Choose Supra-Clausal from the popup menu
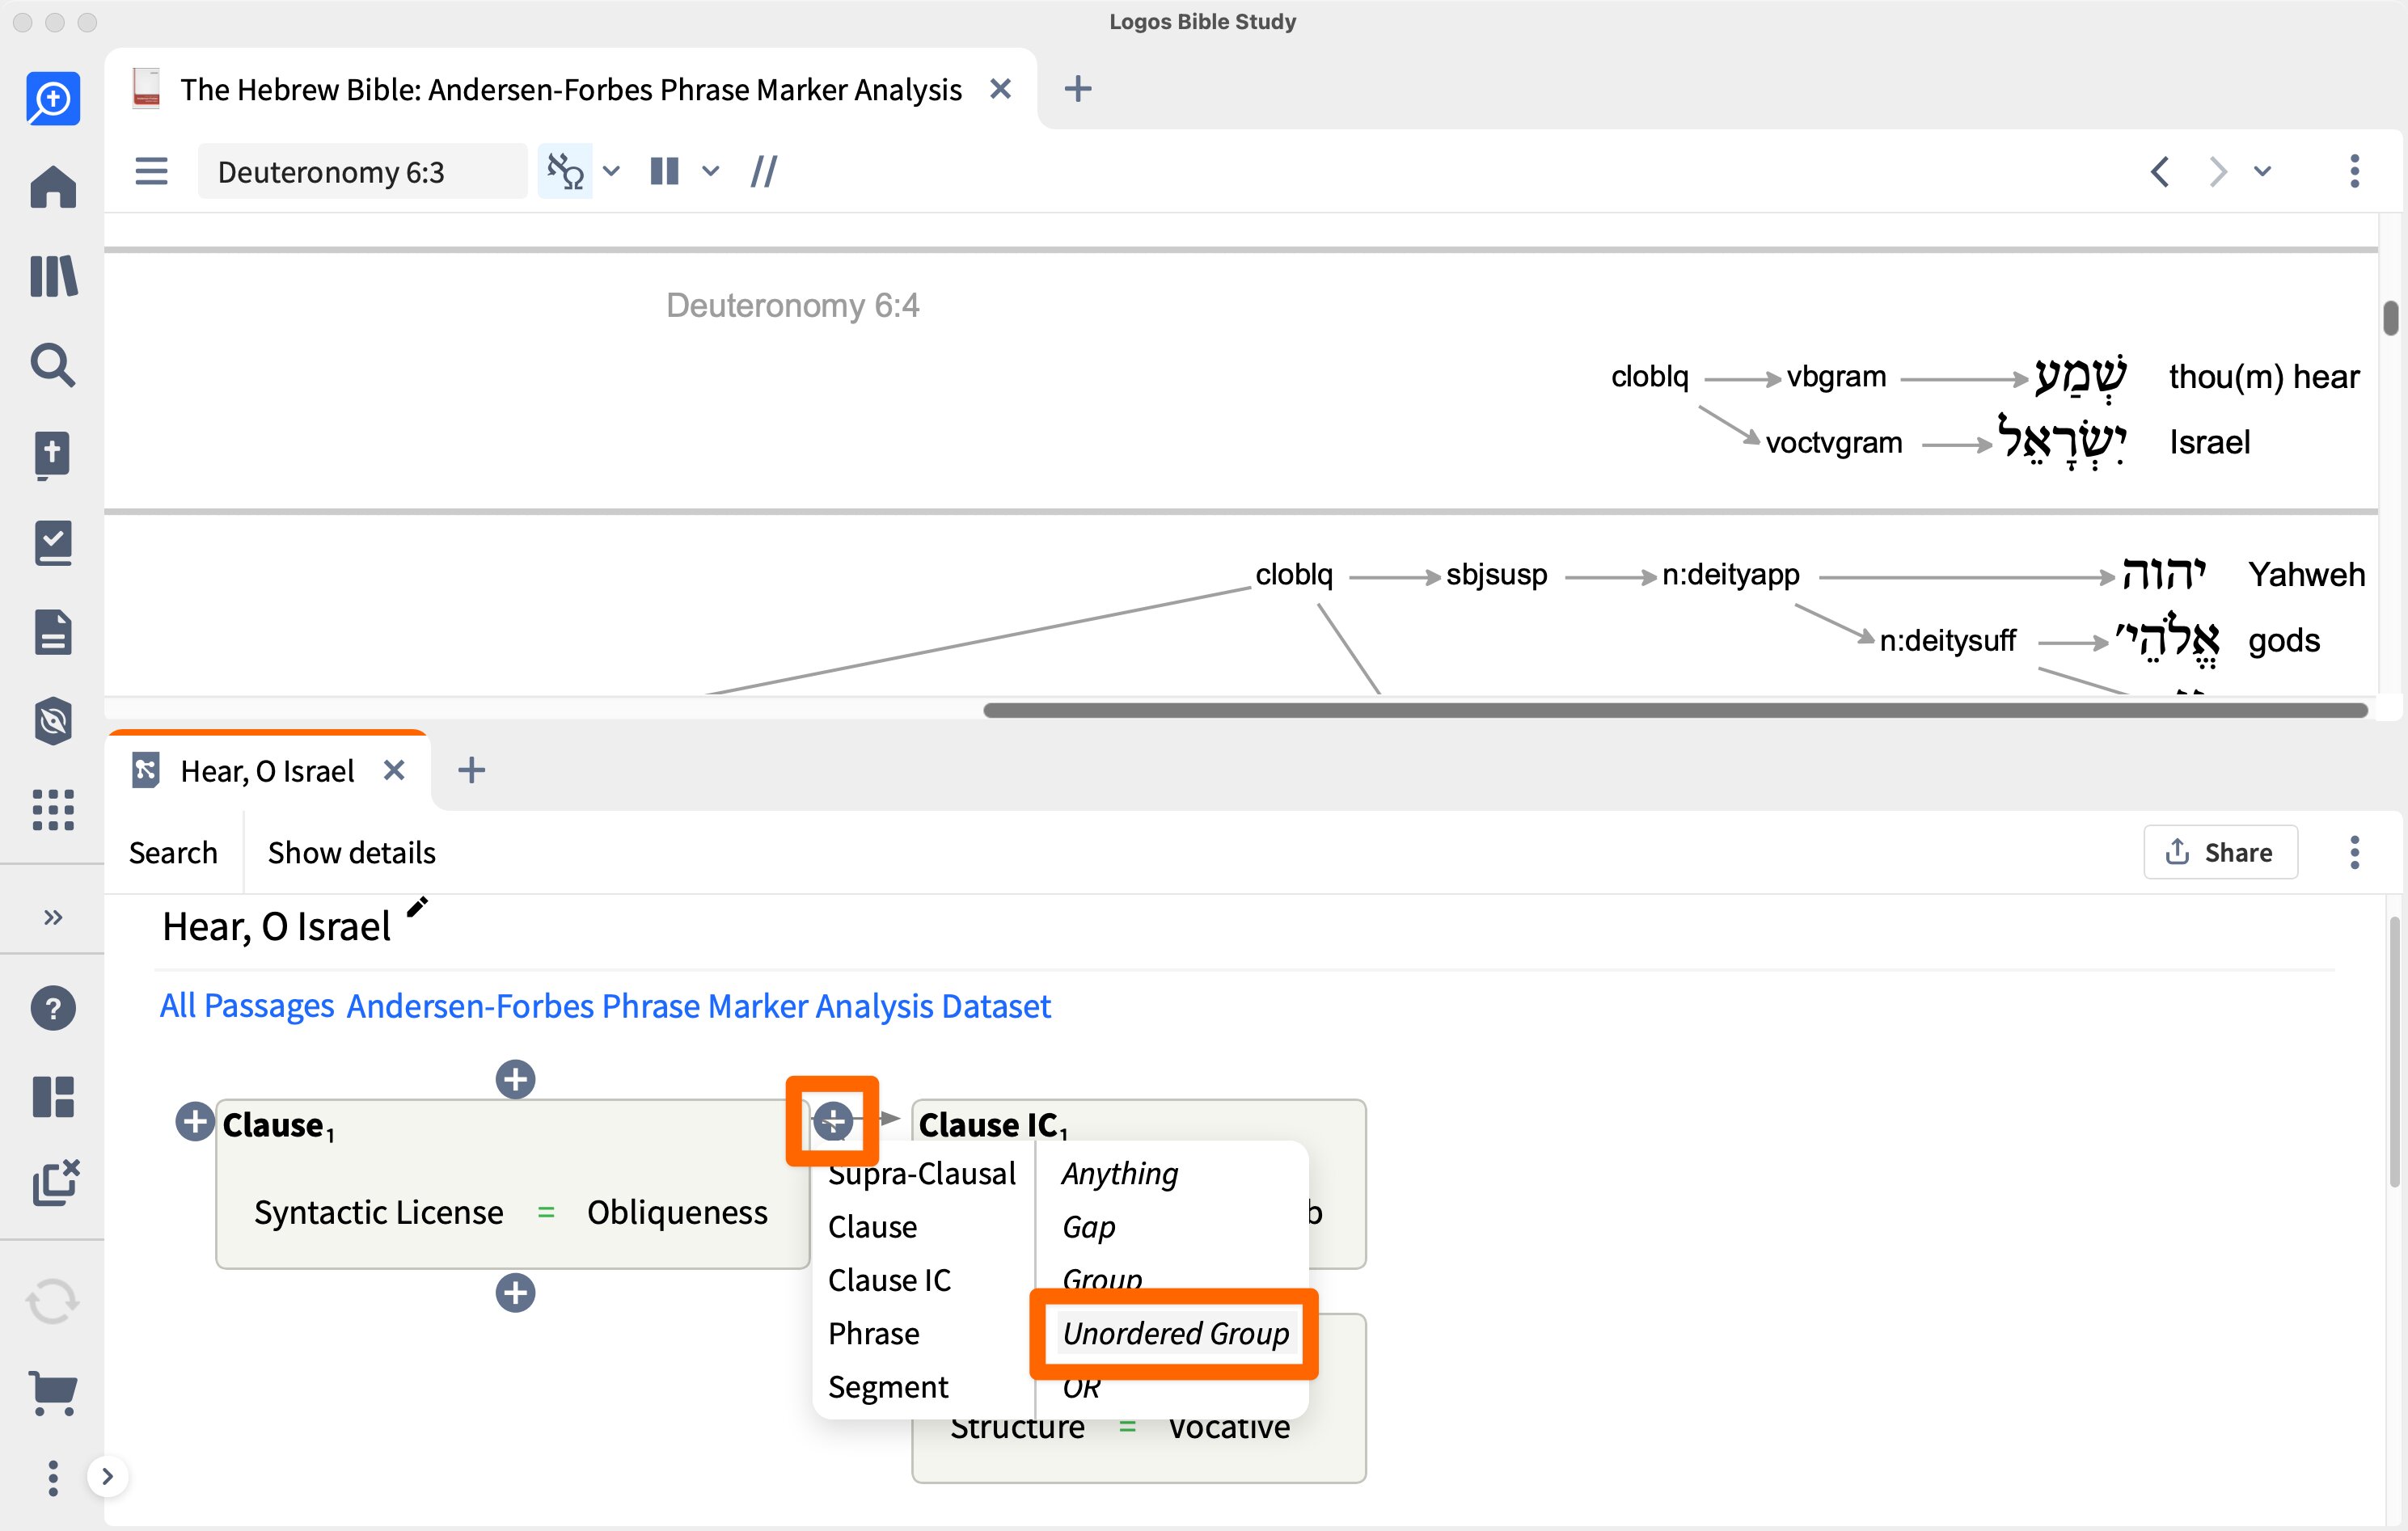 pyautogui.click(x=921, y=1173)
